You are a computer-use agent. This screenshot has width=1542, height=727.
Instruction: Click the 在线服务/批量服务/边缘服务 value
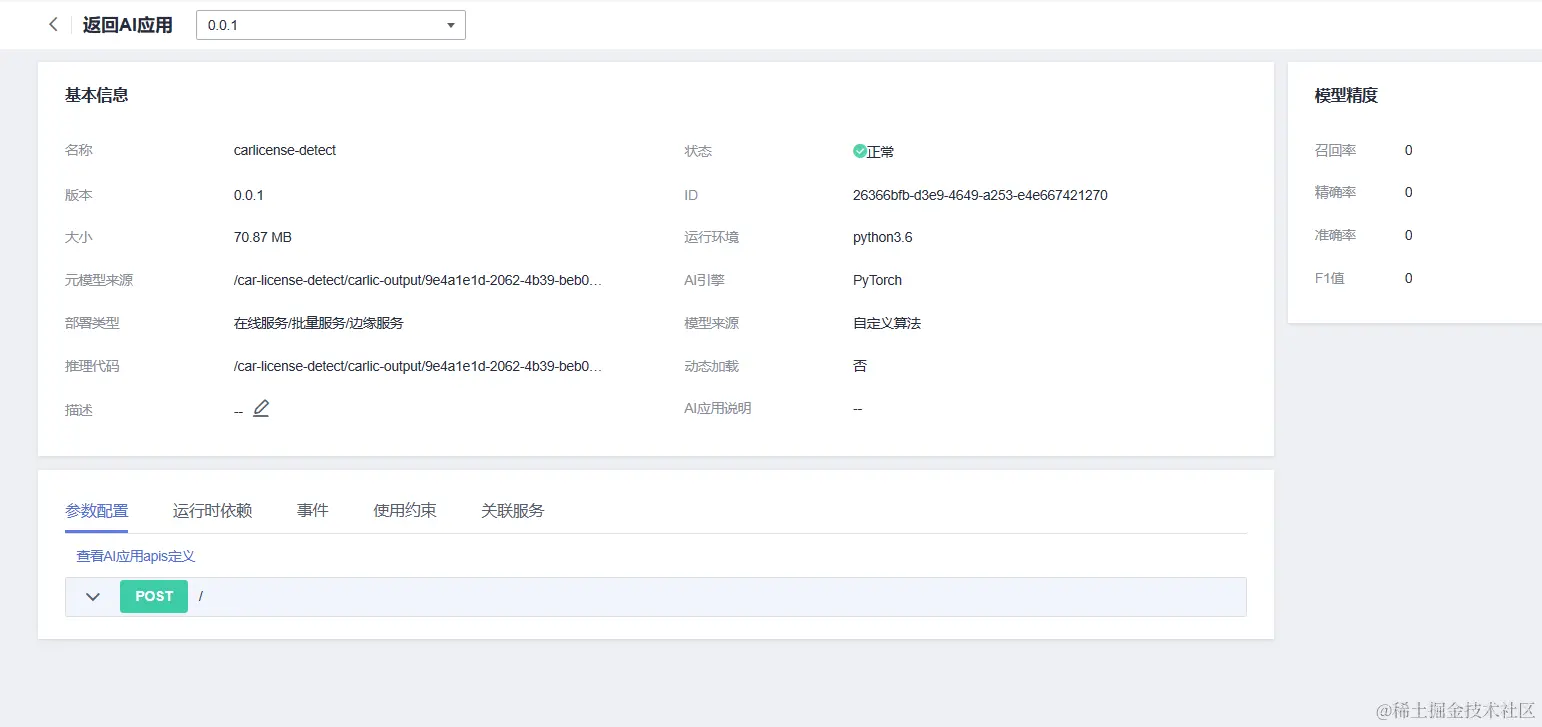(319, 323)
